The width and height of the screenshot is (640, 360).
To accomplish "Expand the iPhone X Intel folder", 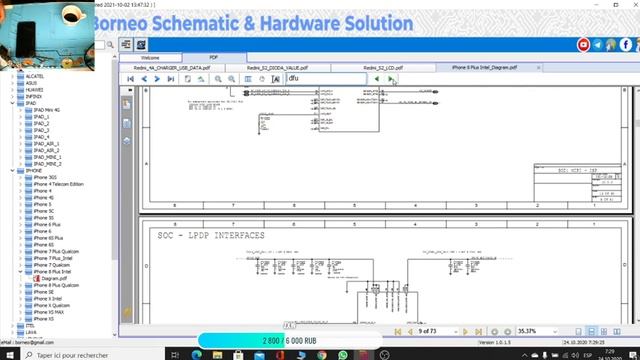I will click(20, 298).
